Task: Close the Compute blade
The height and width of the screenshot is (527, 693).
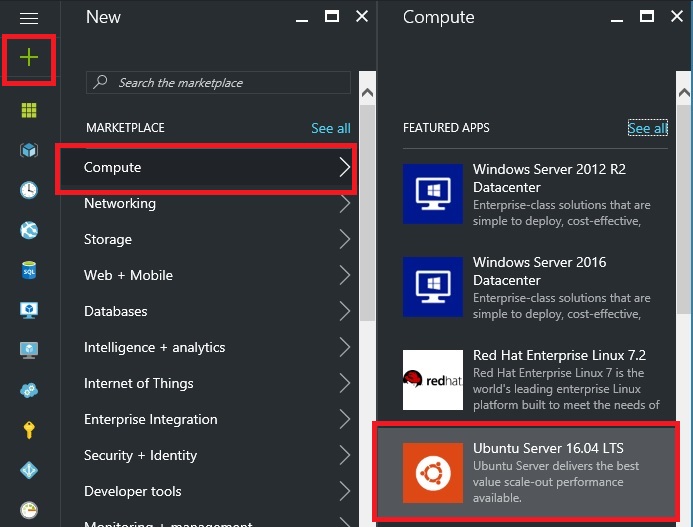Action: (x=677, y=16)
